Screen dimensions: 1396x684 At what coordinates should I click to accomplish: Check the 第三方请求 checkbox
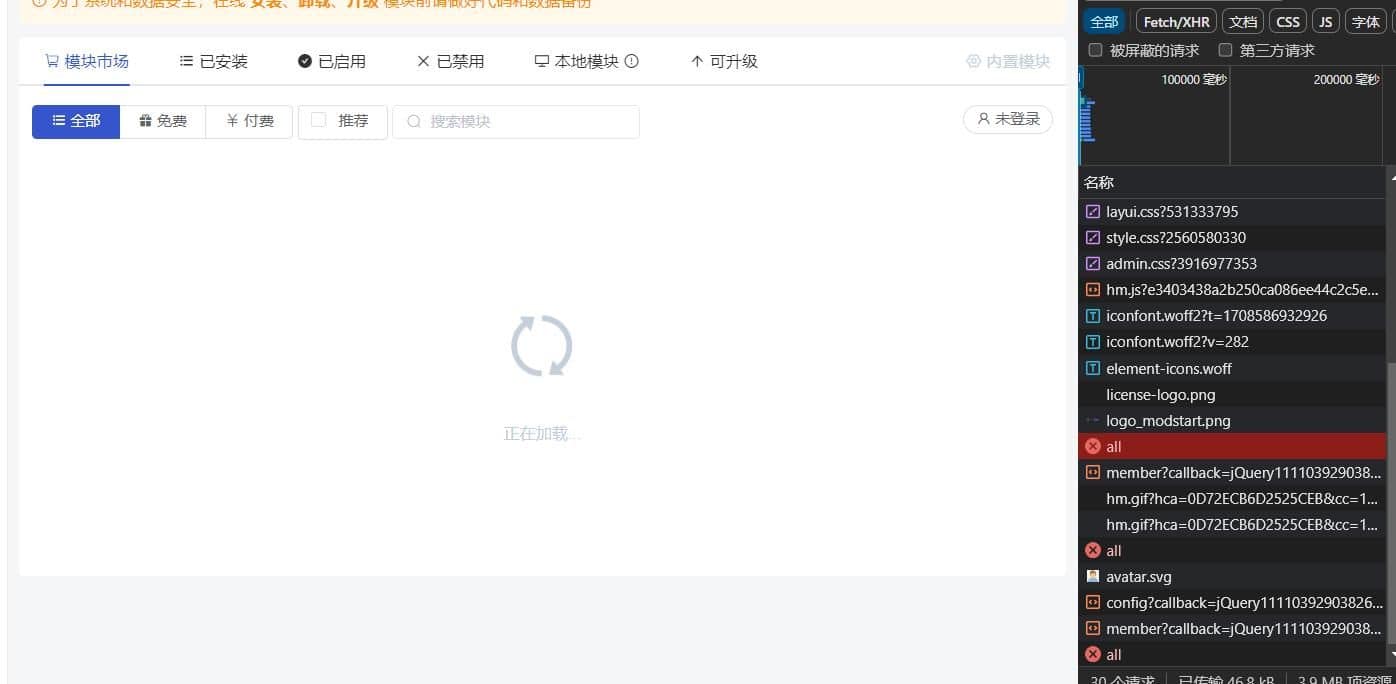1225,50
